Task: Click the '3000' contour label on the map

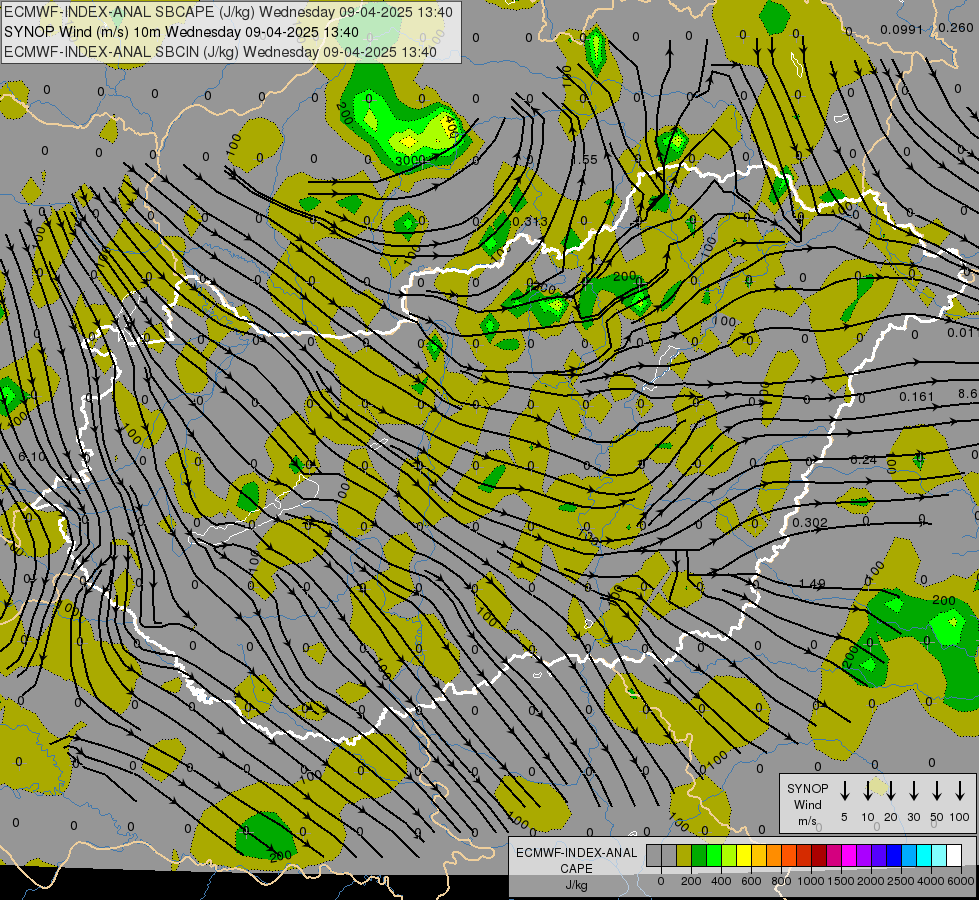Action: point(410,161)
